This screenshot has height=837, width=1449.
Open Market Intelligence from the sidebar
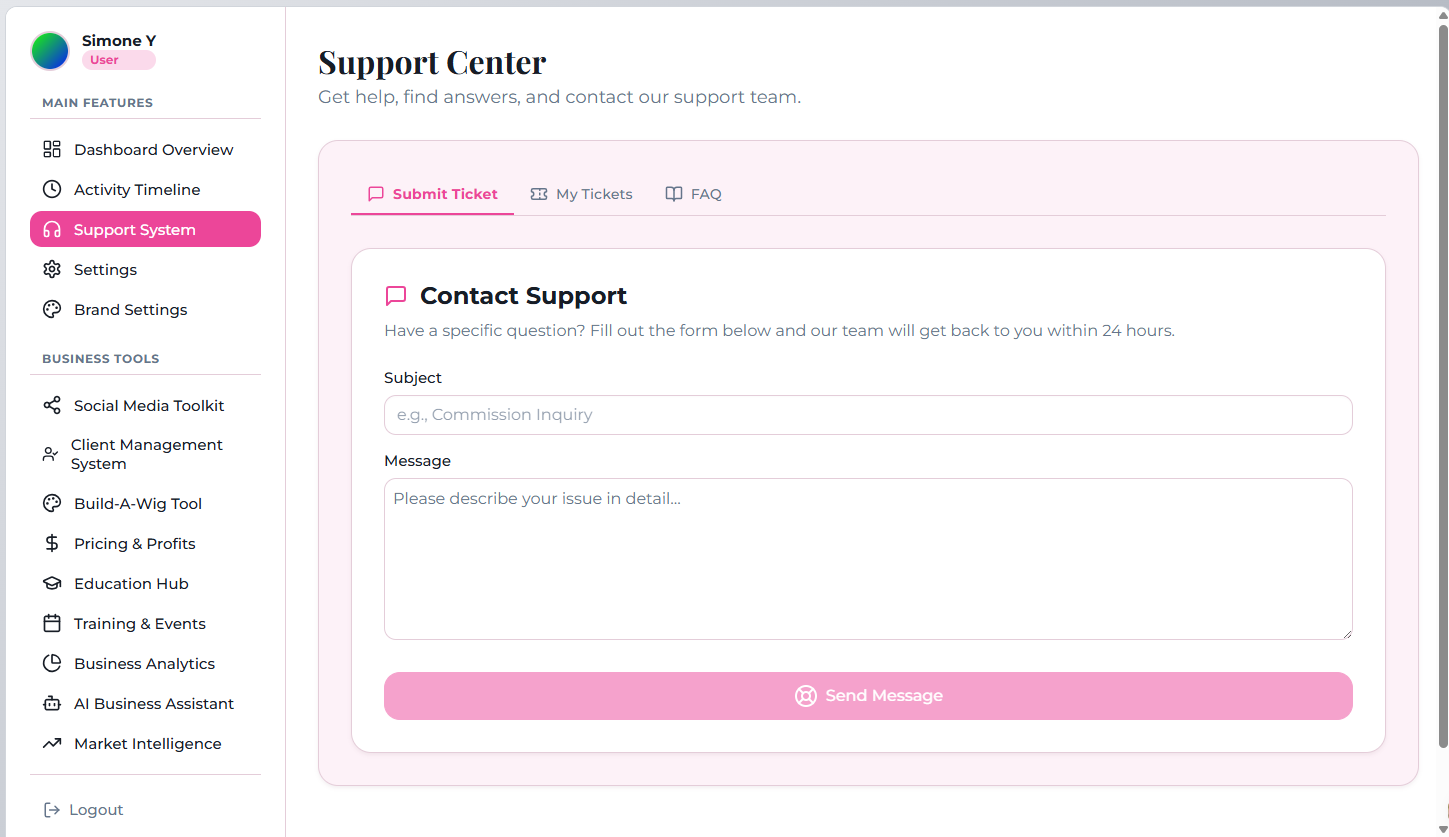point(147,744)
